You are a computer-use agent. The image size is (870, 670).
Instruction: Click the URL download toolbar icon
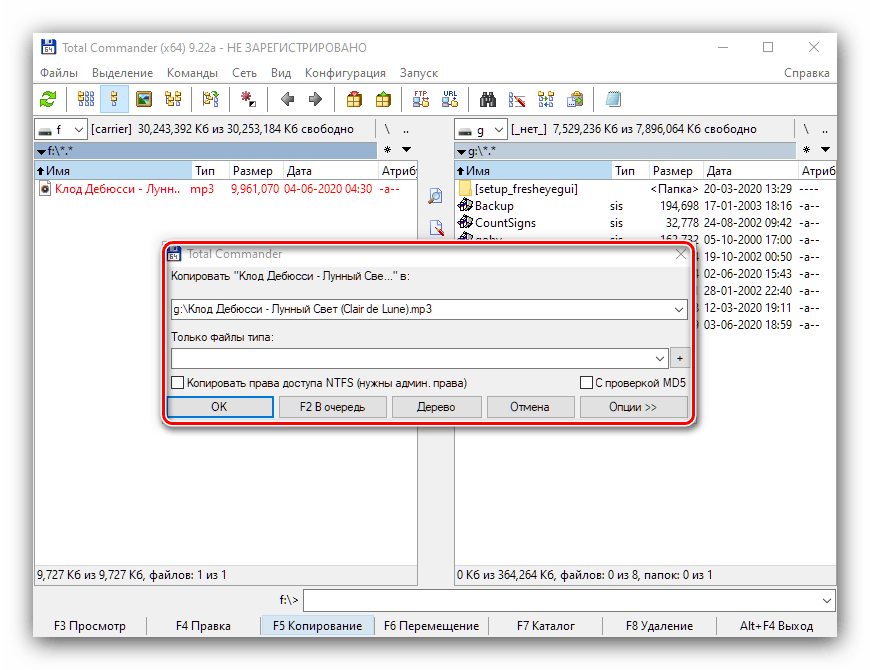[x=450, y=99]
